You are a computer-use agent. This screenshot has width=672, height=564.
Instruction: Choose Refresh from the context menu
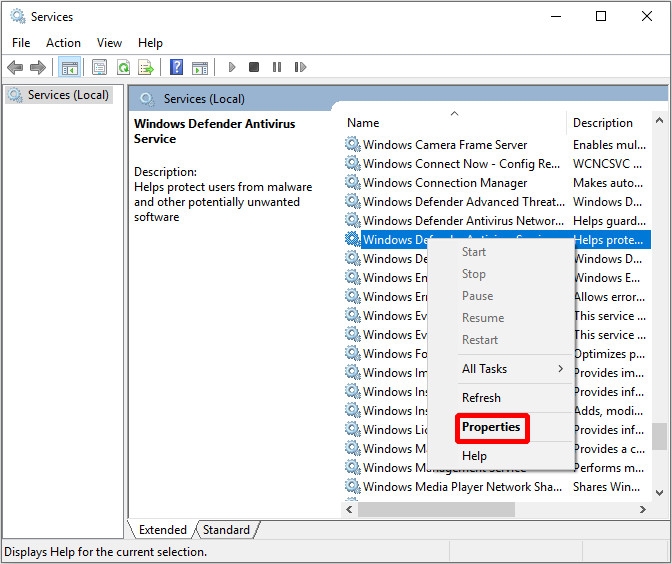point(481,398)
